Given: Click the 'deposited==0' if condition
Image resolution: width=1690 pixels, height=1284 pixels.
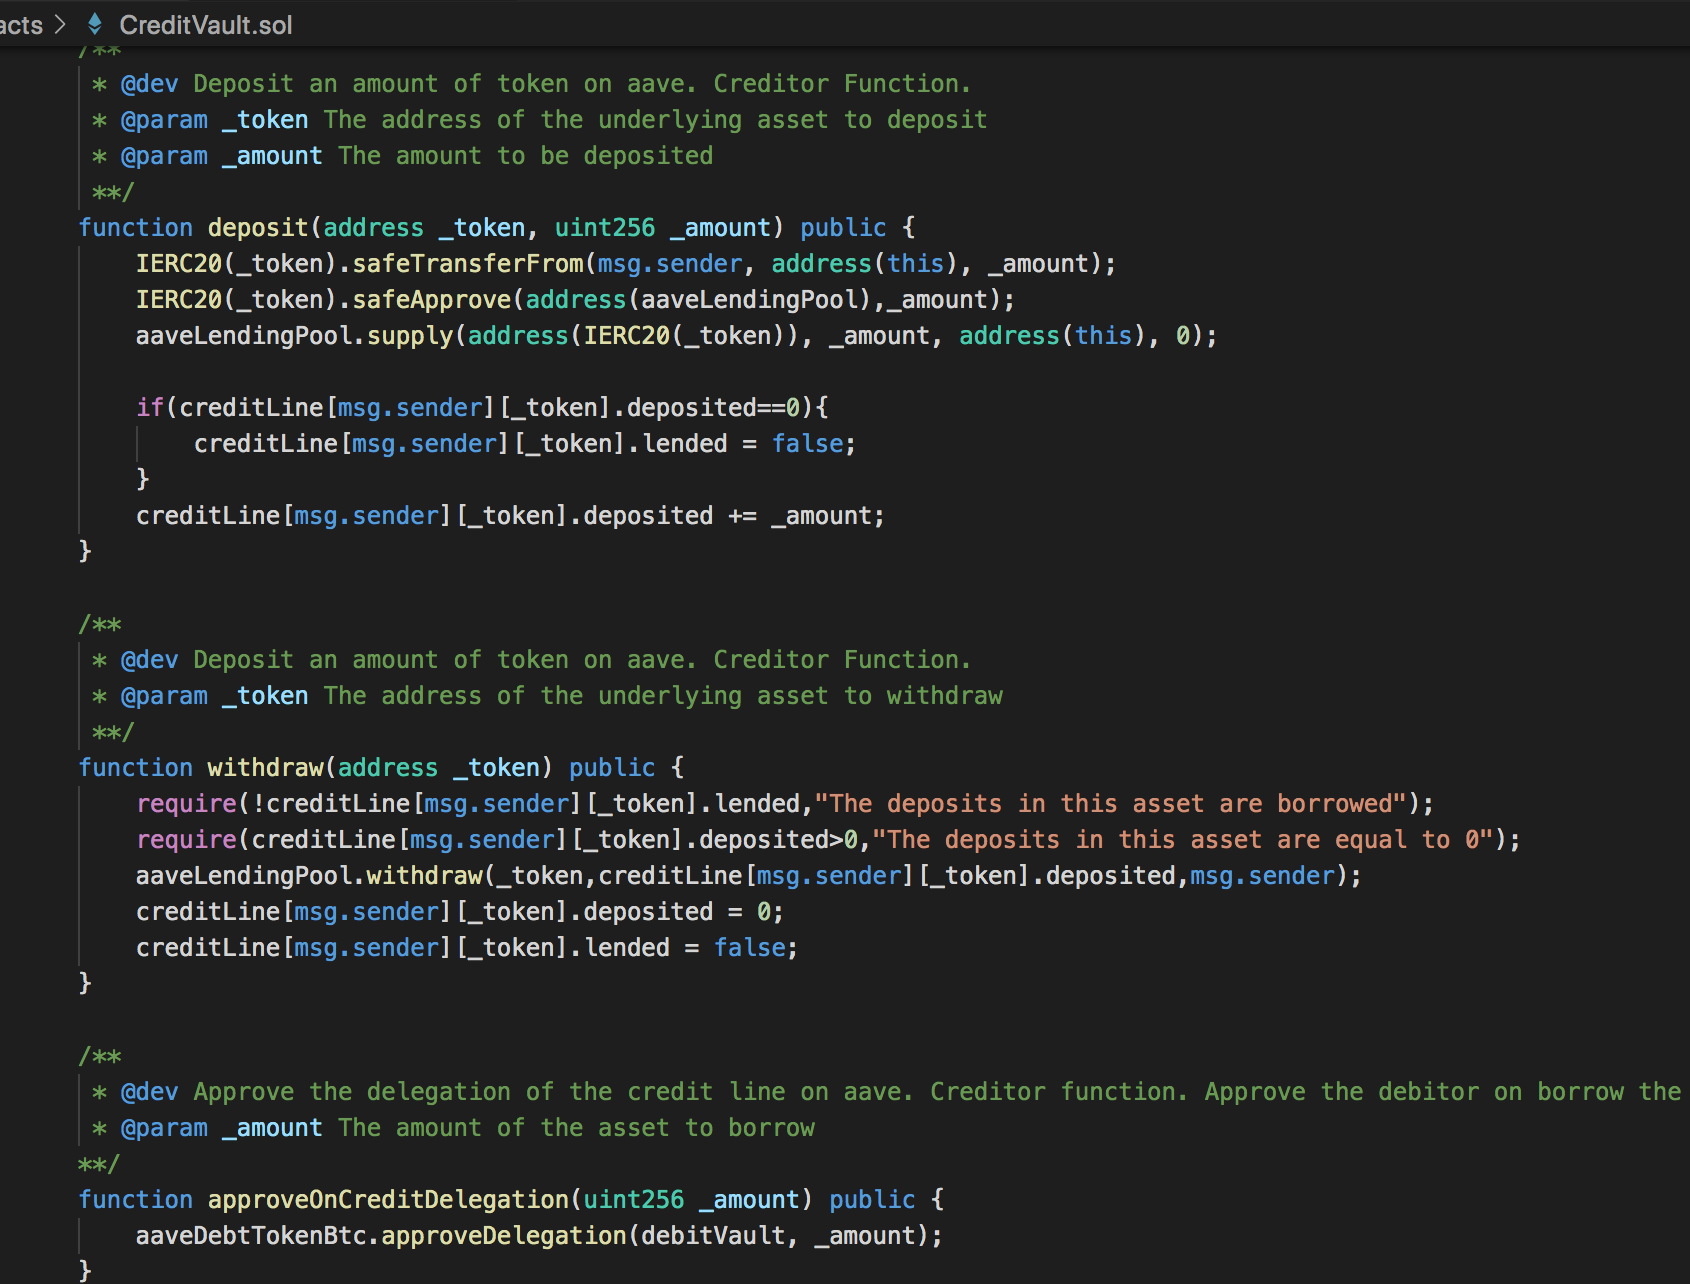Looking at the screenshot, I should (x=483, y=408).
